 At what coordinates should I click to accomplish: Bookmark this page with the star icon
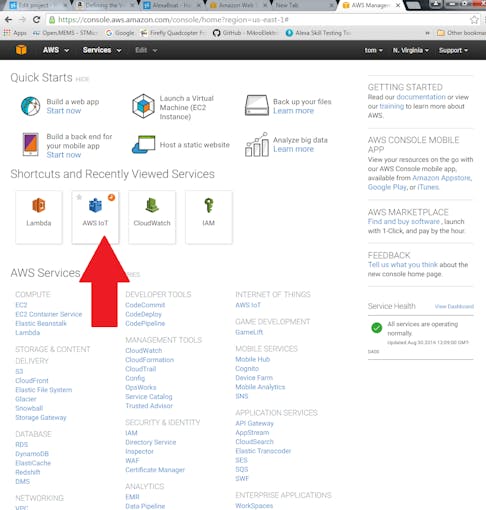(x=474, y=20)
